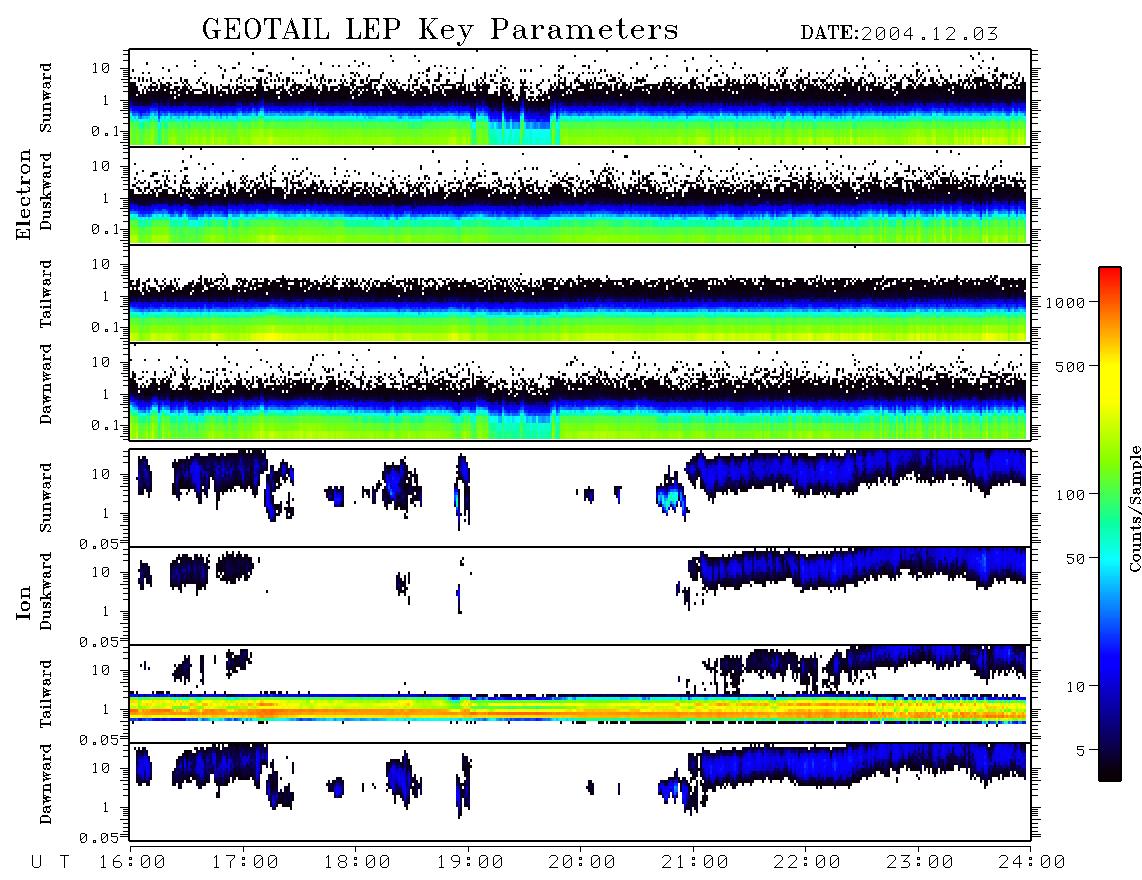The image size is (1142, 880).
Task: Click the Electron group axis label
Action: tap(23, 195)
